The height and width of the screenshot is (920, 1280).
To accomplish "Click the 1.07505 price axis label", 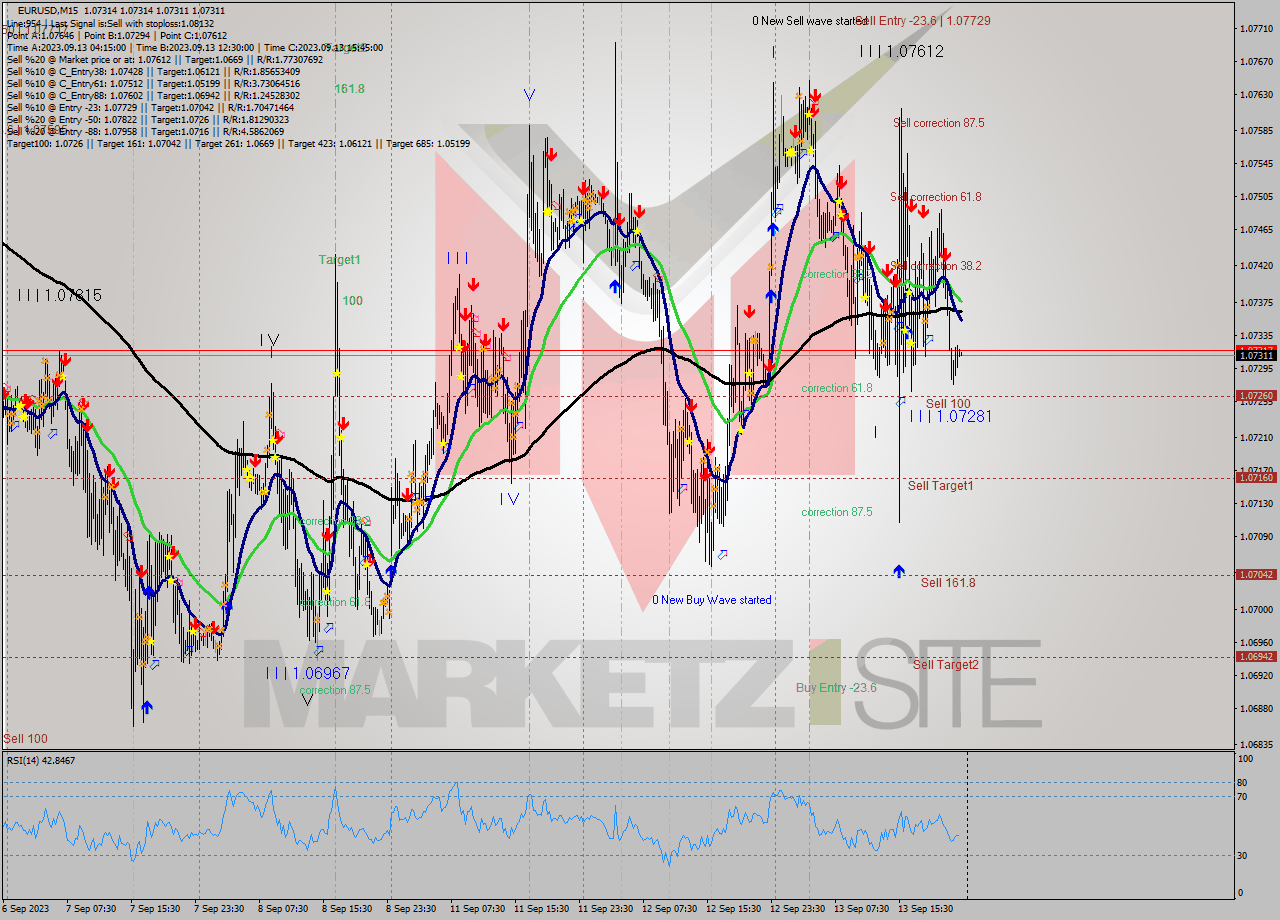I will pyautogui.click(x=1256, y=197).
